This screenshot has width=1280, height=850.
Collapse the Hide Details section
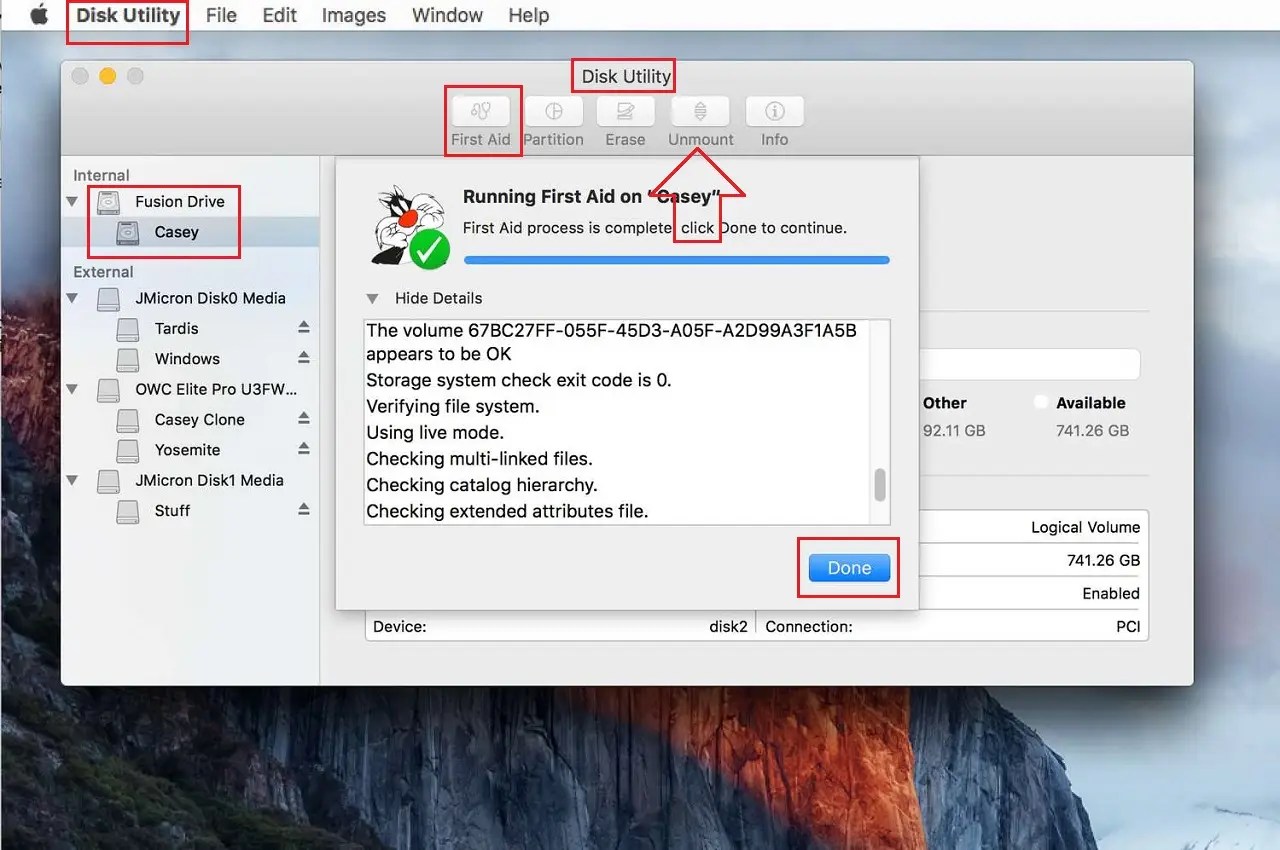(x=374, y=298)
